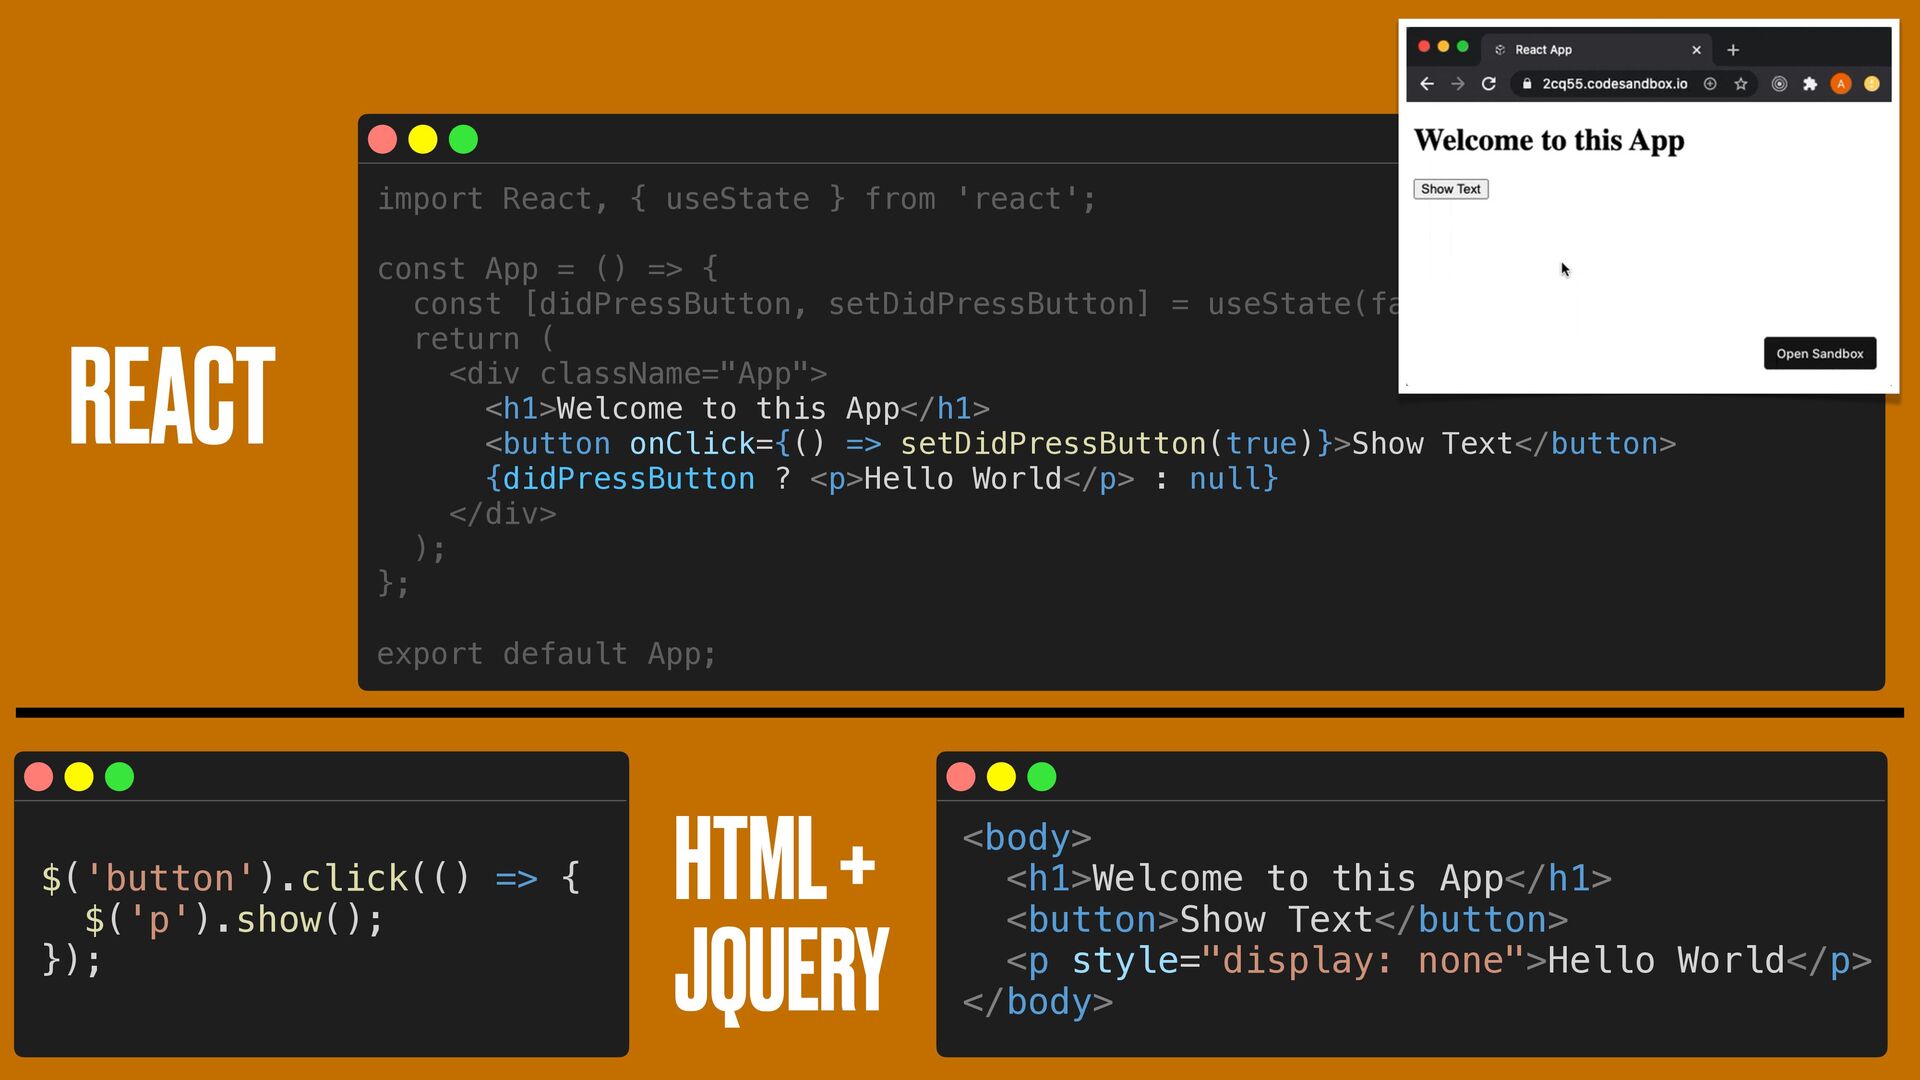
Task: Reload the codesandbox page
Action: tap(1489, 84)
